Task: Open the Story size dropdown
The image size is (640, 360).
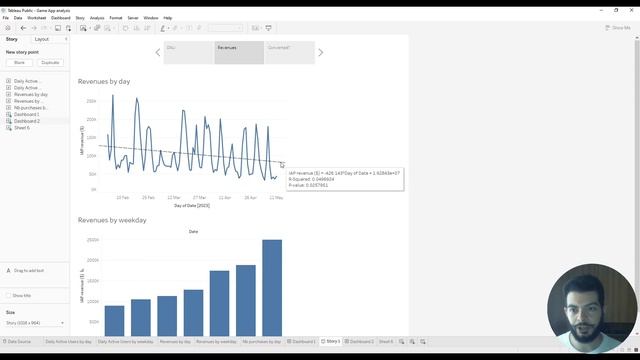Action: click(x=35, y=323)
